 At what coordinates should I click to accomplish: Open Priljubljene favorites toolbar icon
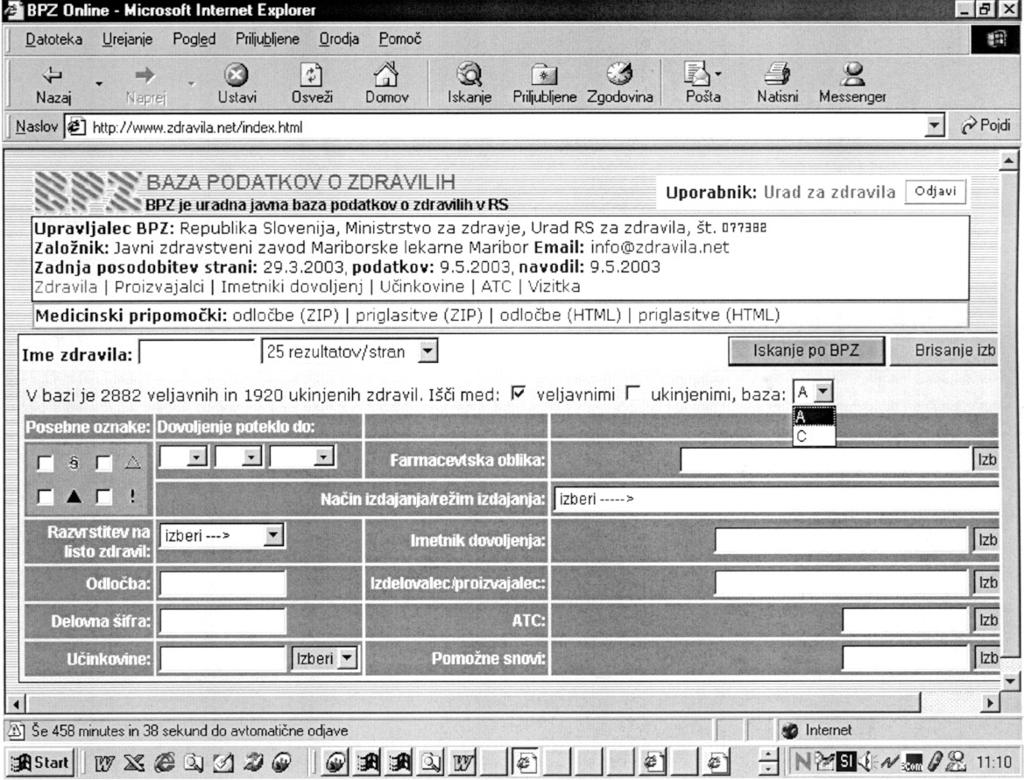tap(544, 84)
